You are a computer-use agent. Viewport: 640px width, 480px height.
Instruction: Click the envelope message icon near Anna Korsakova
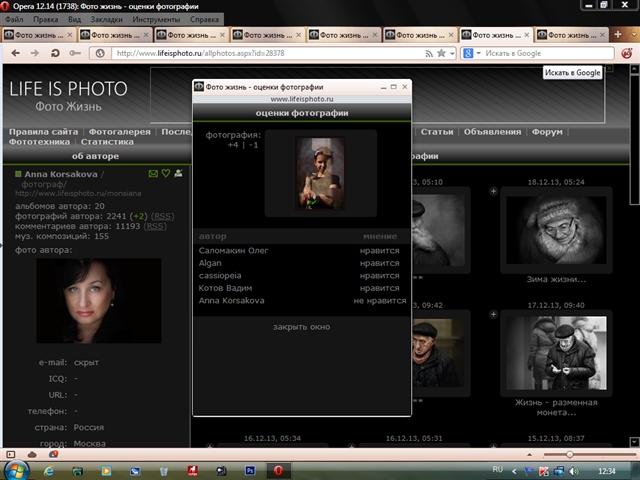pyautogui.click(x=153, y=174)
